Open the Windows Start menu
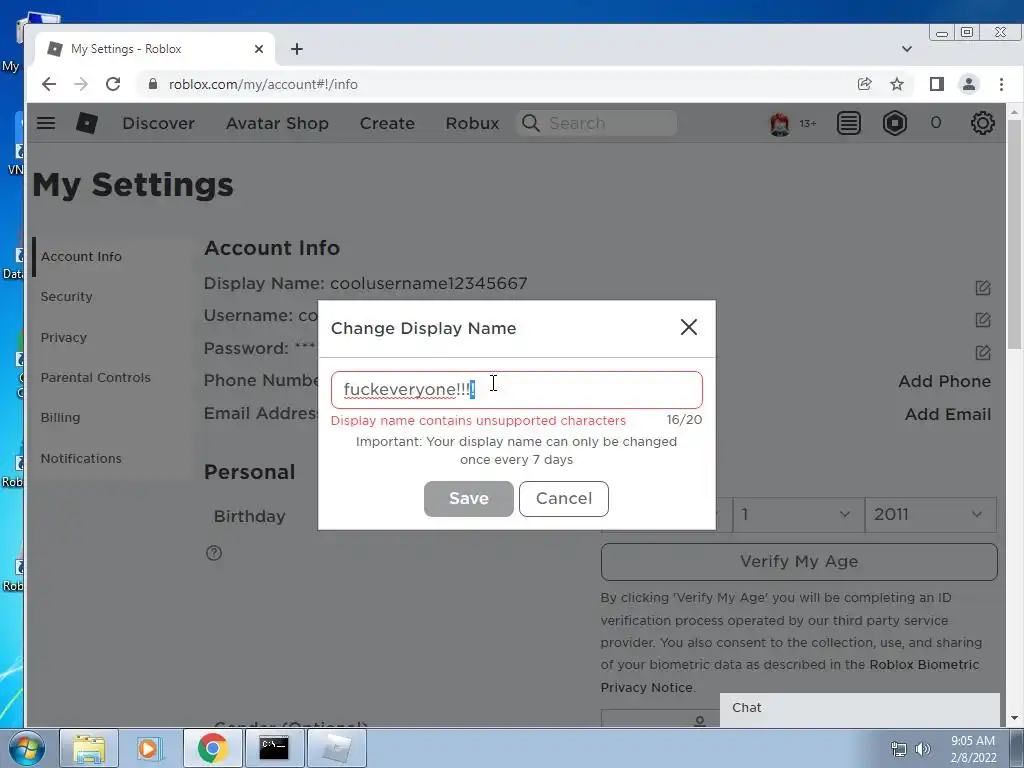Viewport: 1024px width, 768px height. pyautogui.click(x=25, y=748)
